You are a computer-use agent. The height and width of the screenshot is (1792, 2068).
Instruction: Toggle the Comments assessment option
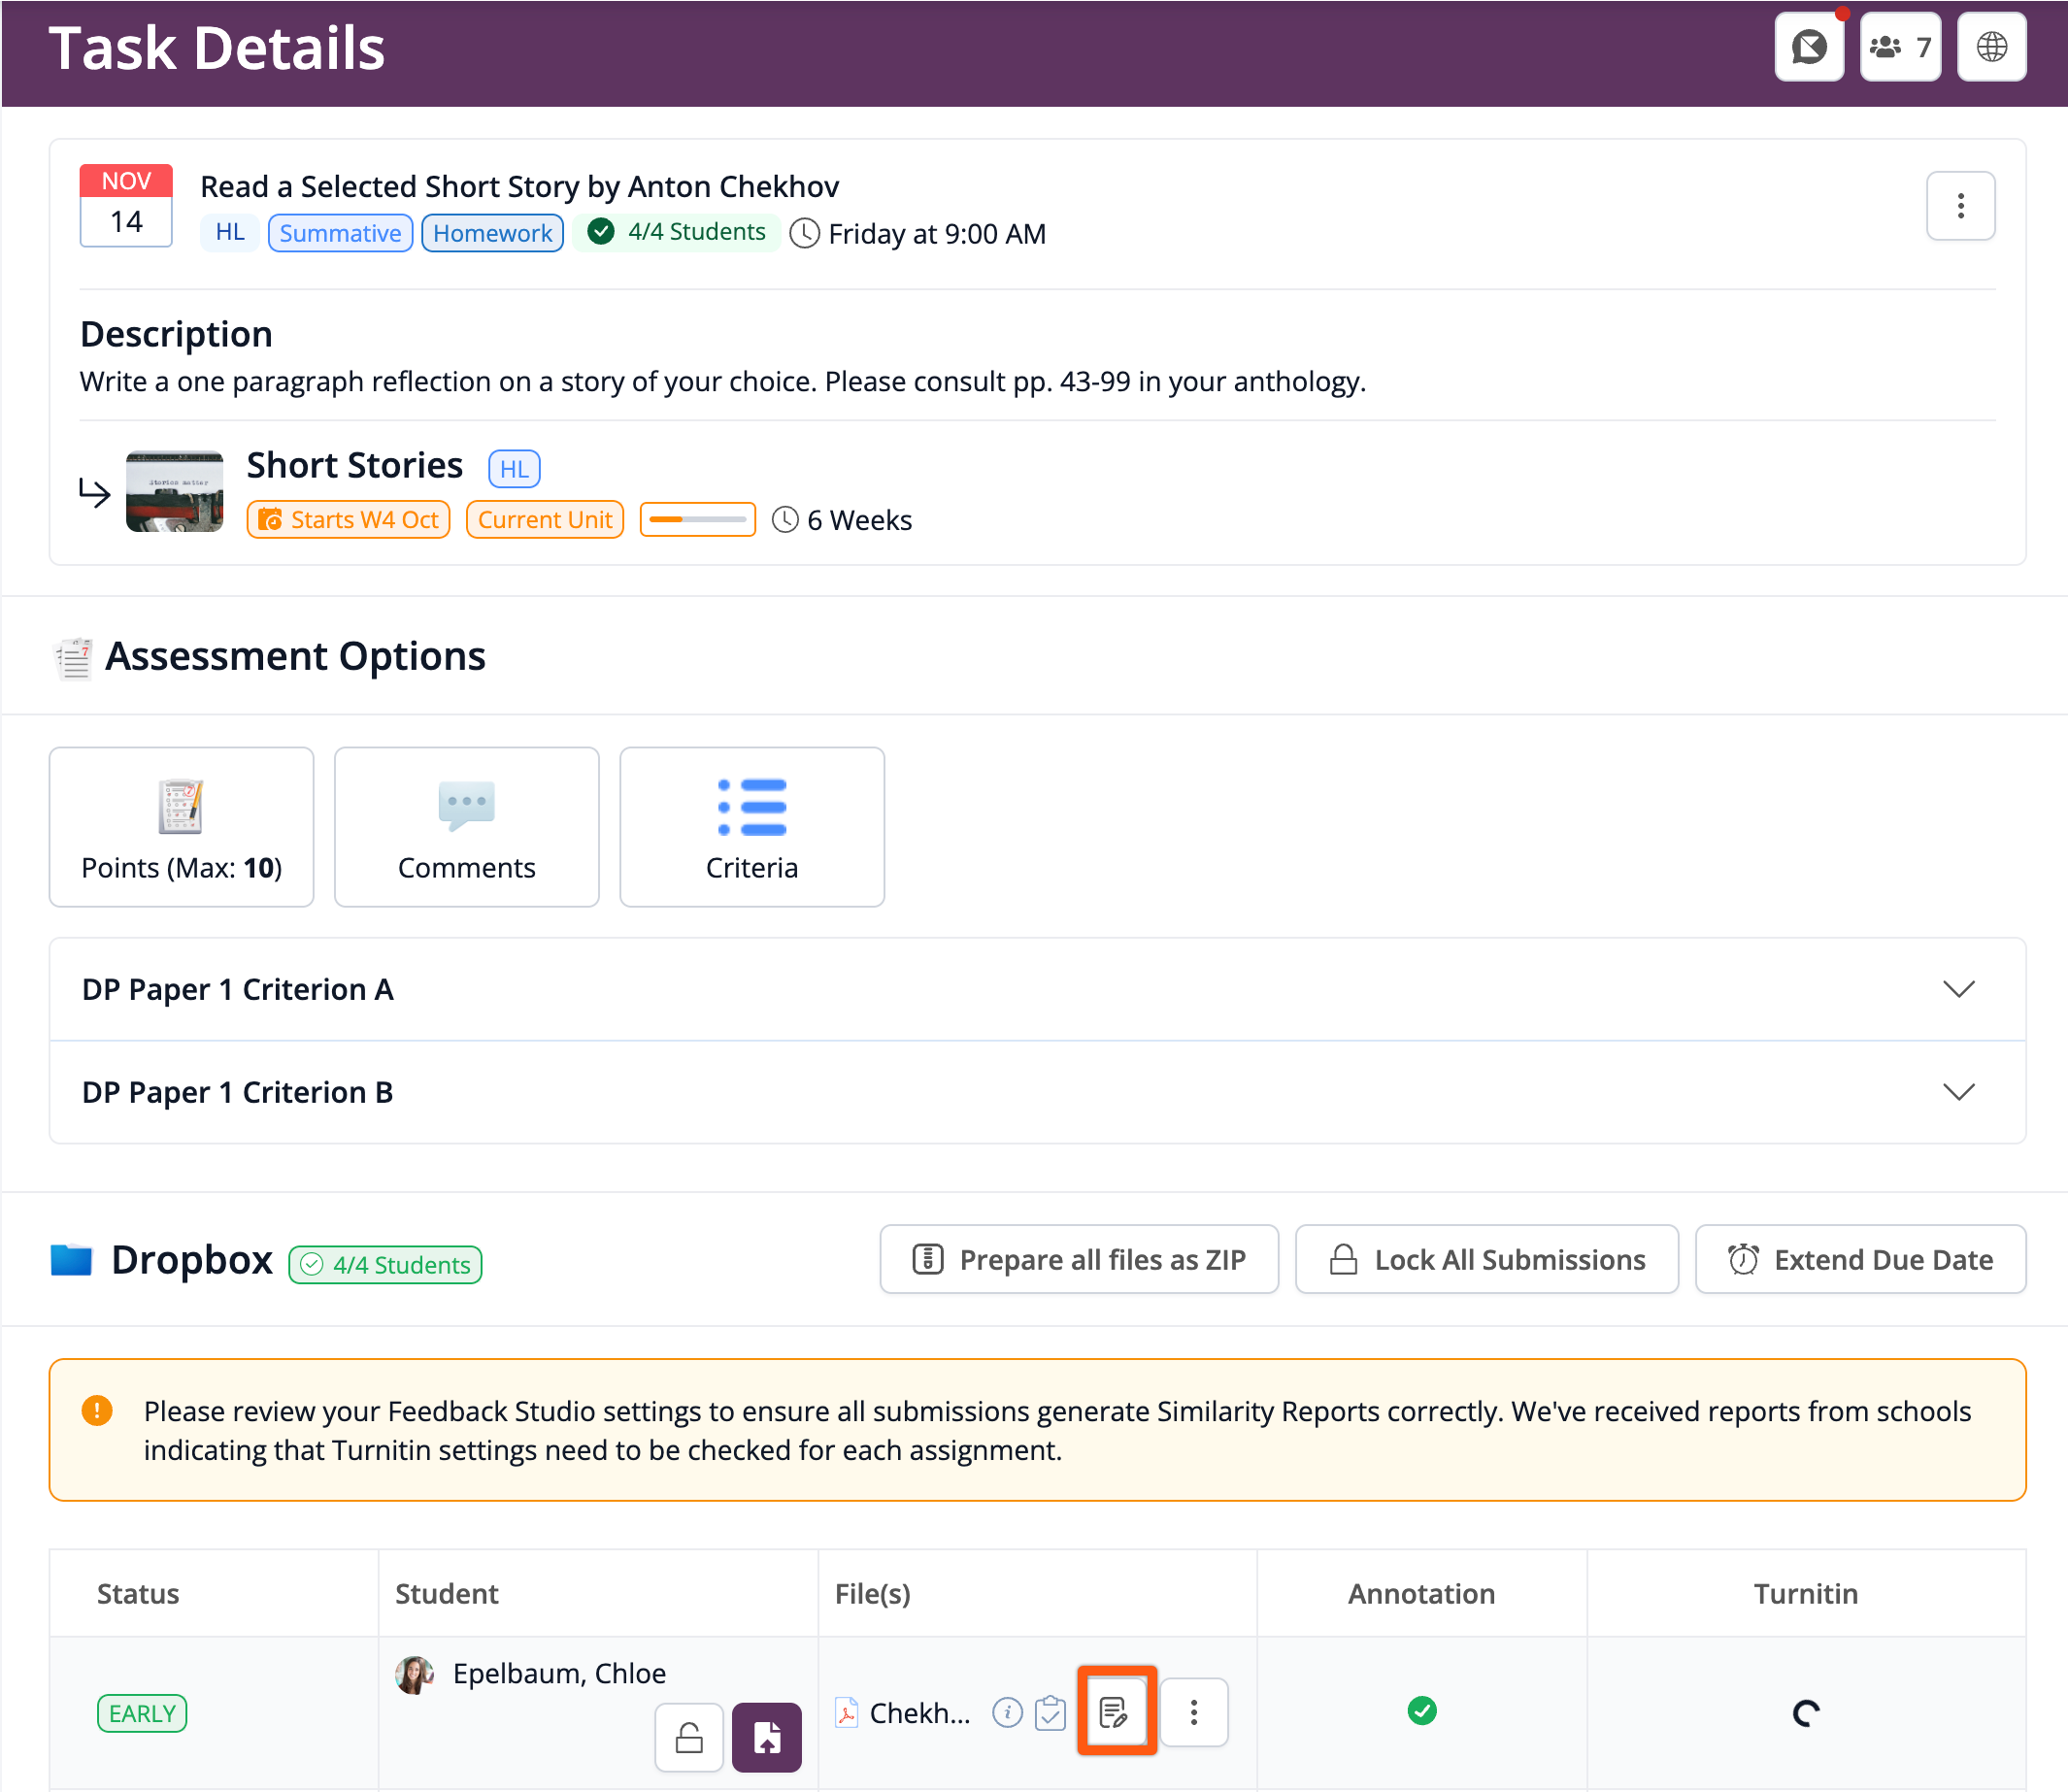466,827
